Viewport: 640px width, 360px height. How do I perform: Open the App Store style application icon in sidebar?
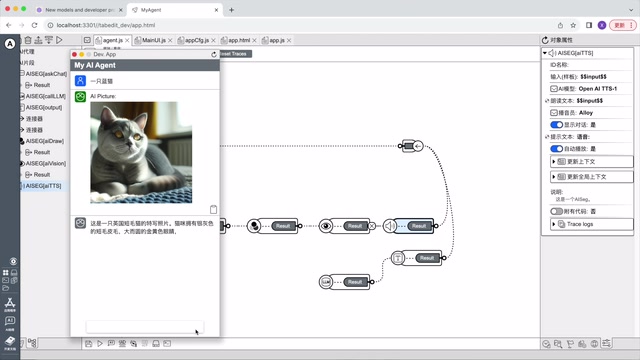(x=10, y=304)
